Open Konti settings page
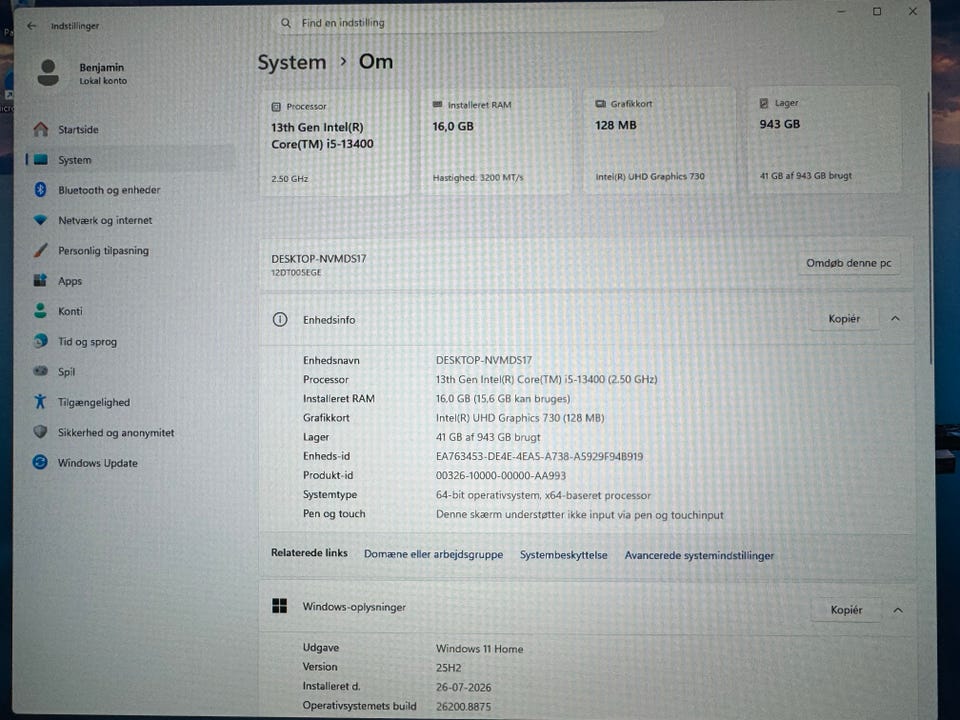960x720 pixels. [x=129, y=311]
